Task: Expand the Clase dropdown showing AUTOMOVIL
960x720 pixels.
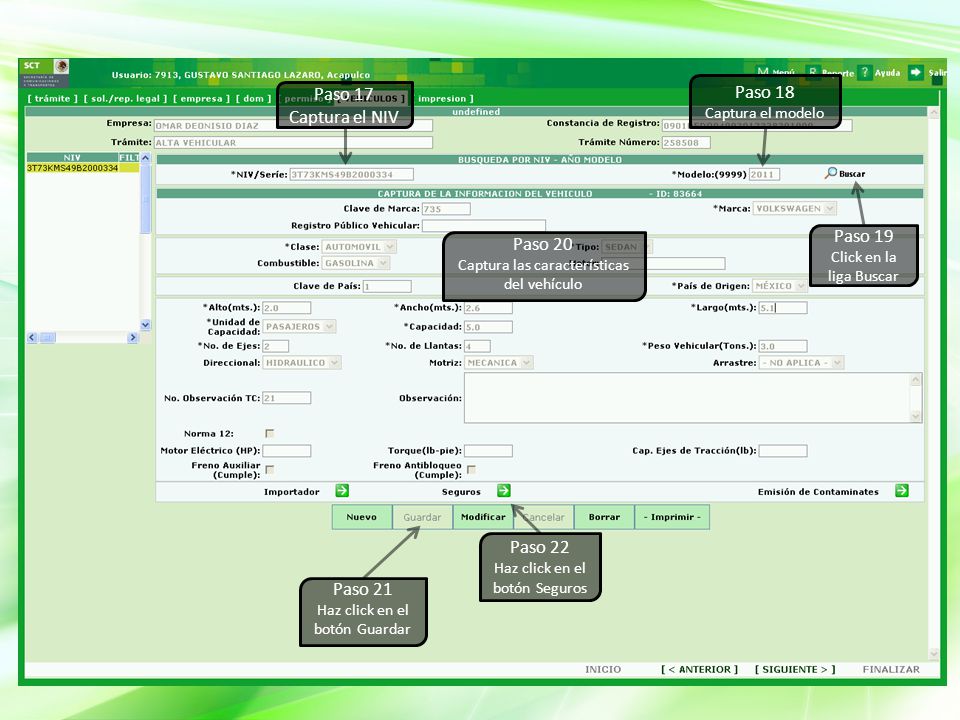Action: (359, 247)
